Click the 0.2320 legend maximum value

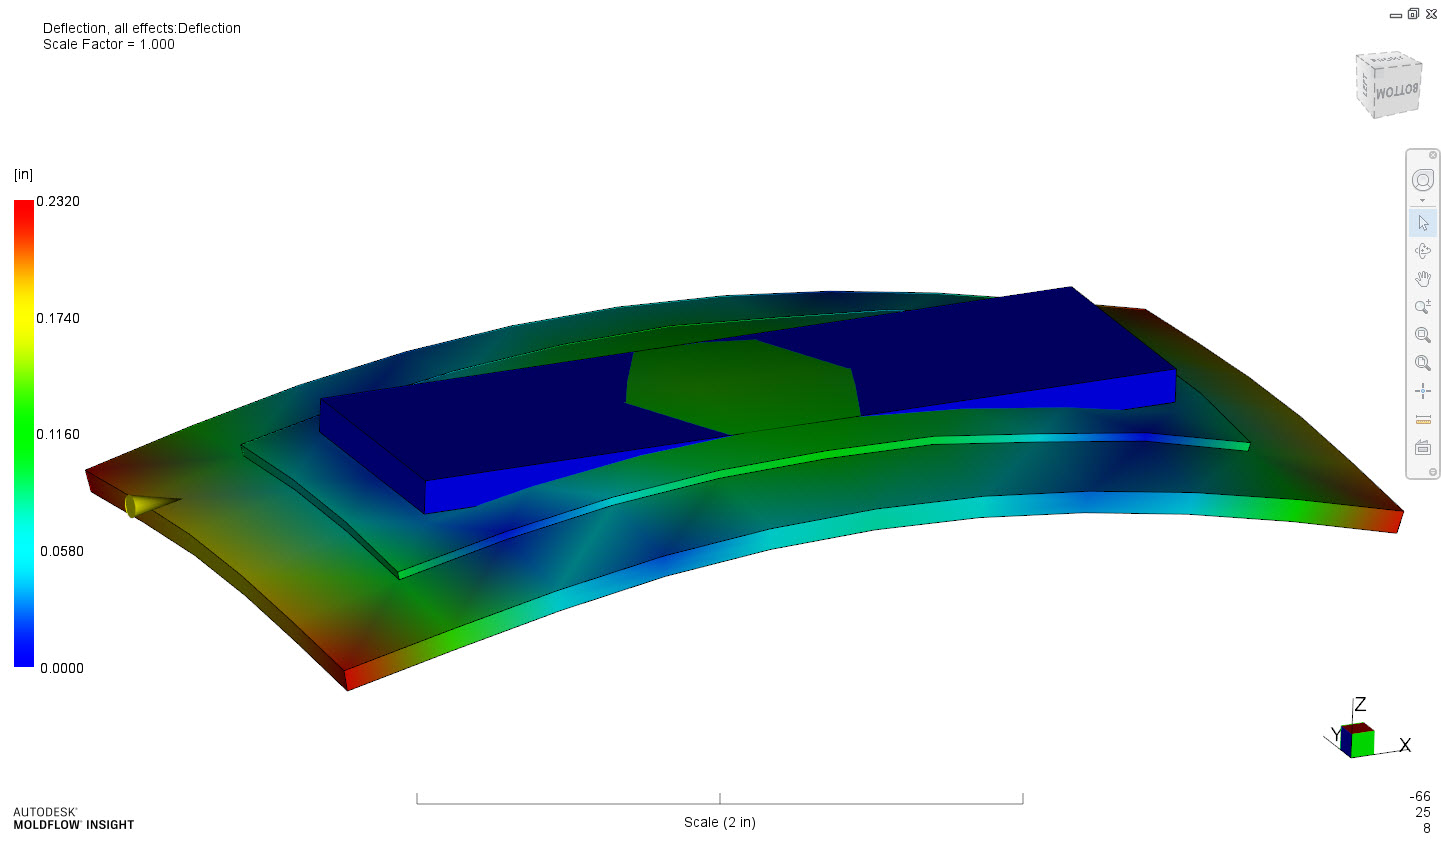58,201
